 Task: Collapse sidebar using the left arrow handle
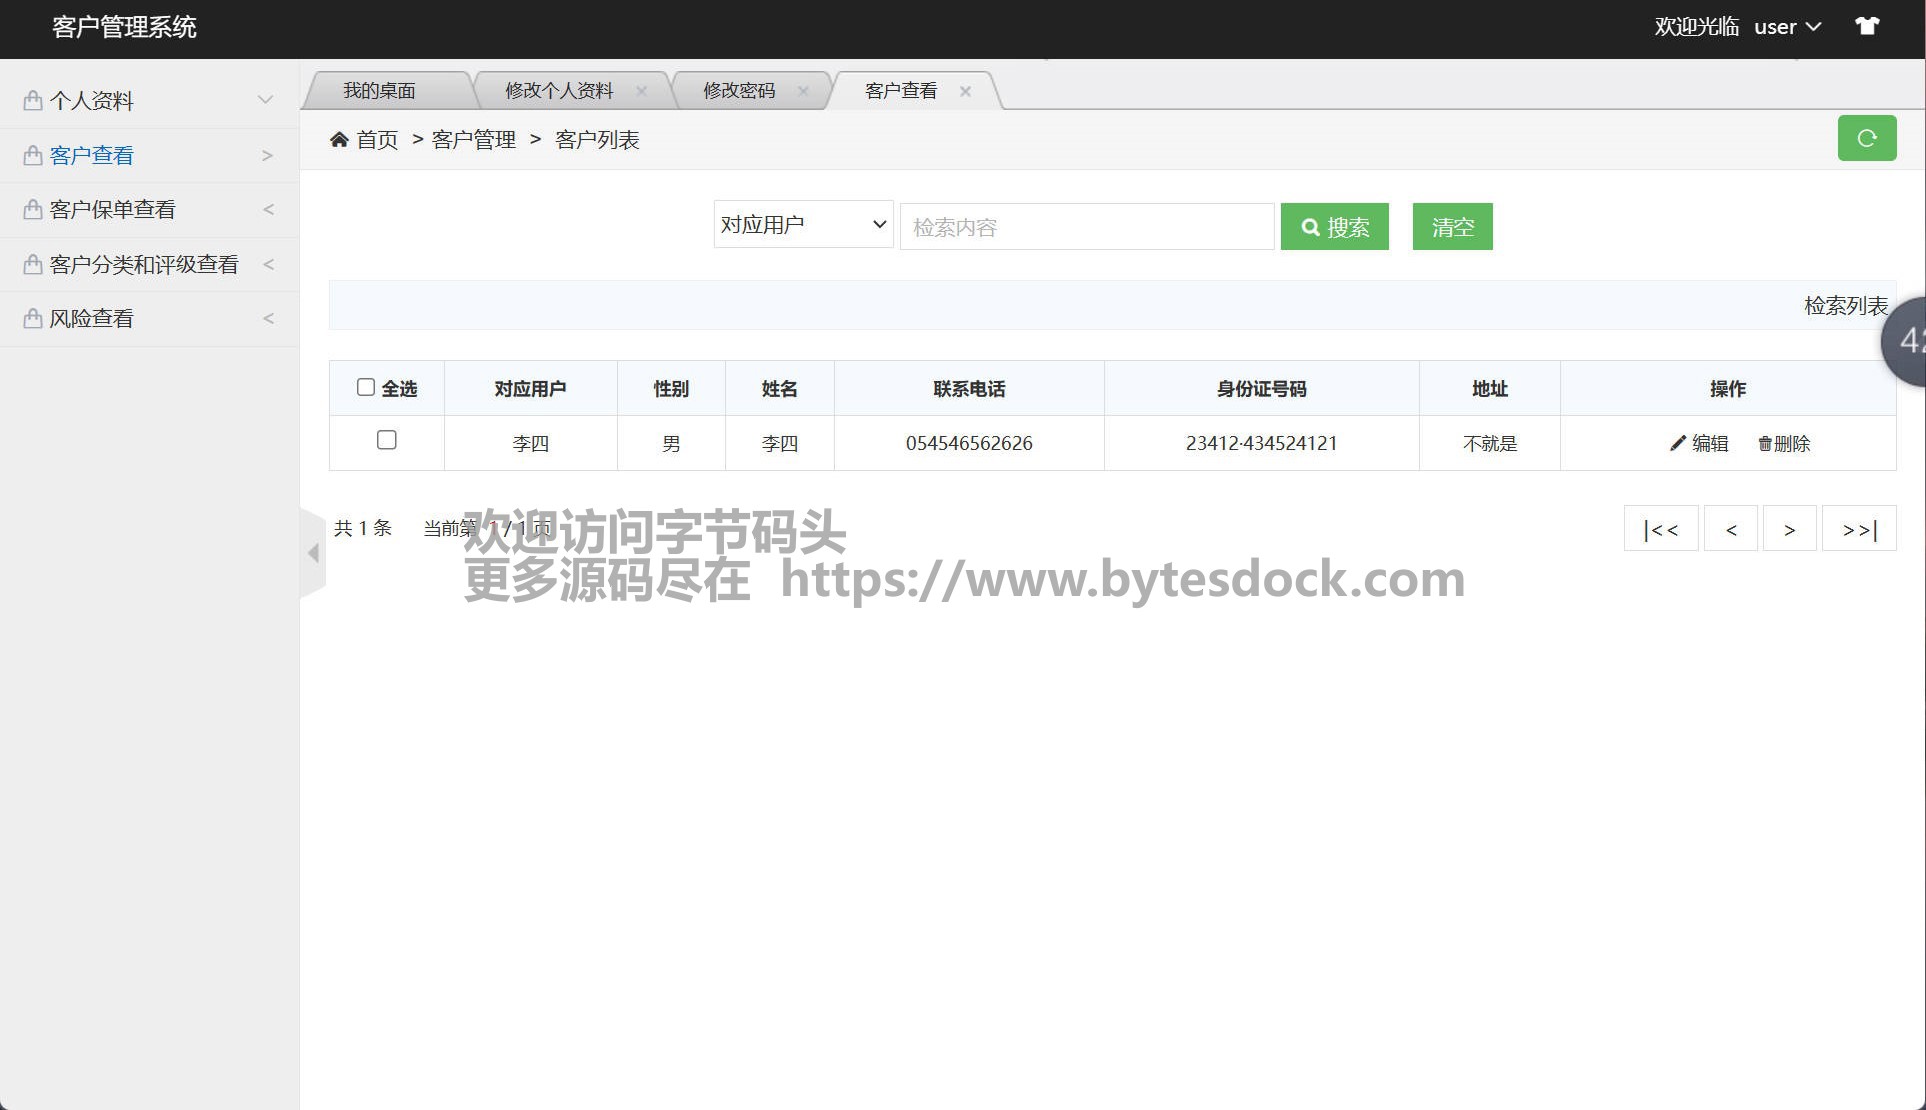point(313,553)
